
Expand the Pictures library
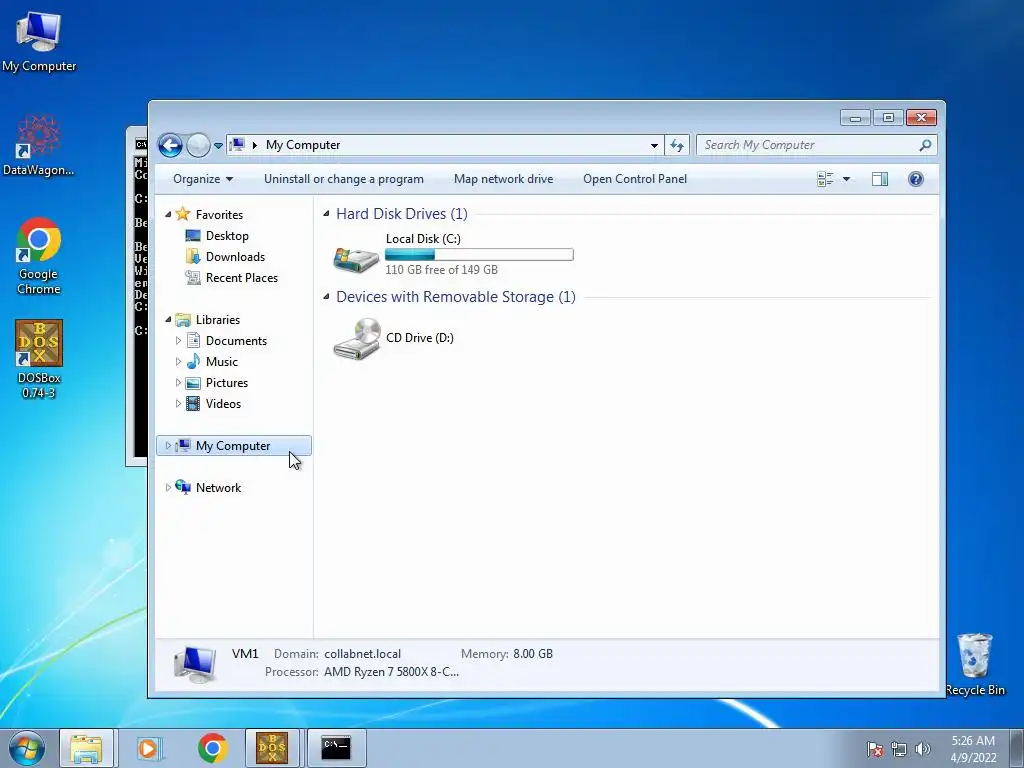click(x=178, y=383)
